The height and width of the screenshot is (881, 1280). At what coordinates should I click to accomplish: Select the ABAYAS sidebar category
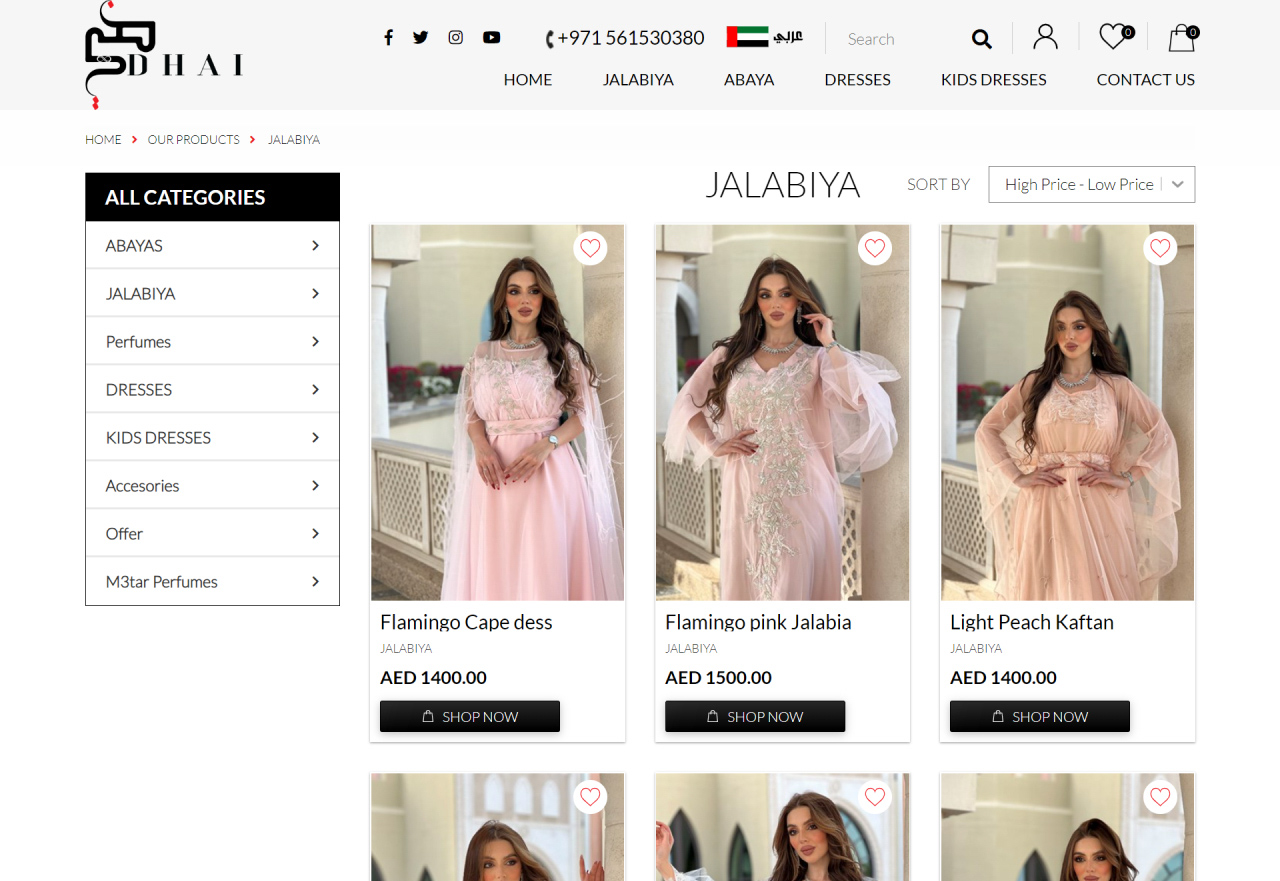[212, 245]
